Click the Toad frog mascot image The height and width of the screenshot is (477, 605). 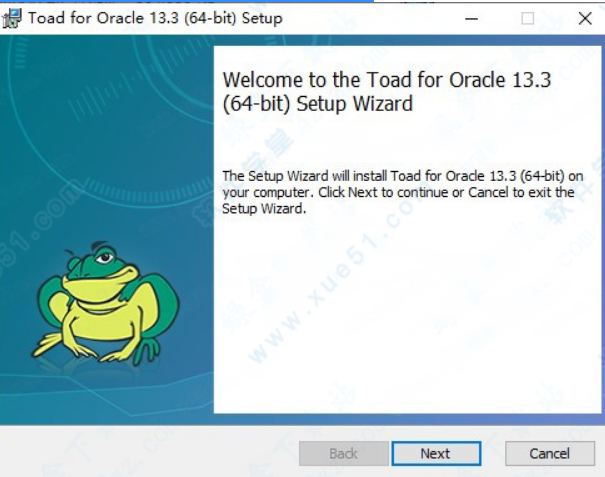[x=105, y=304]
